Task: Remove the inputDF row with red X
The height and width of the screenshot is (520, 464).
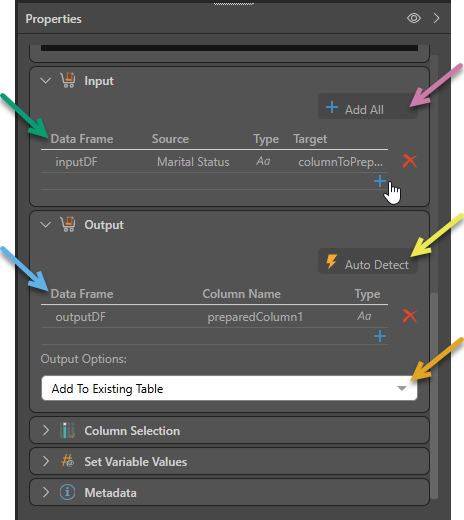Action: 410,161
